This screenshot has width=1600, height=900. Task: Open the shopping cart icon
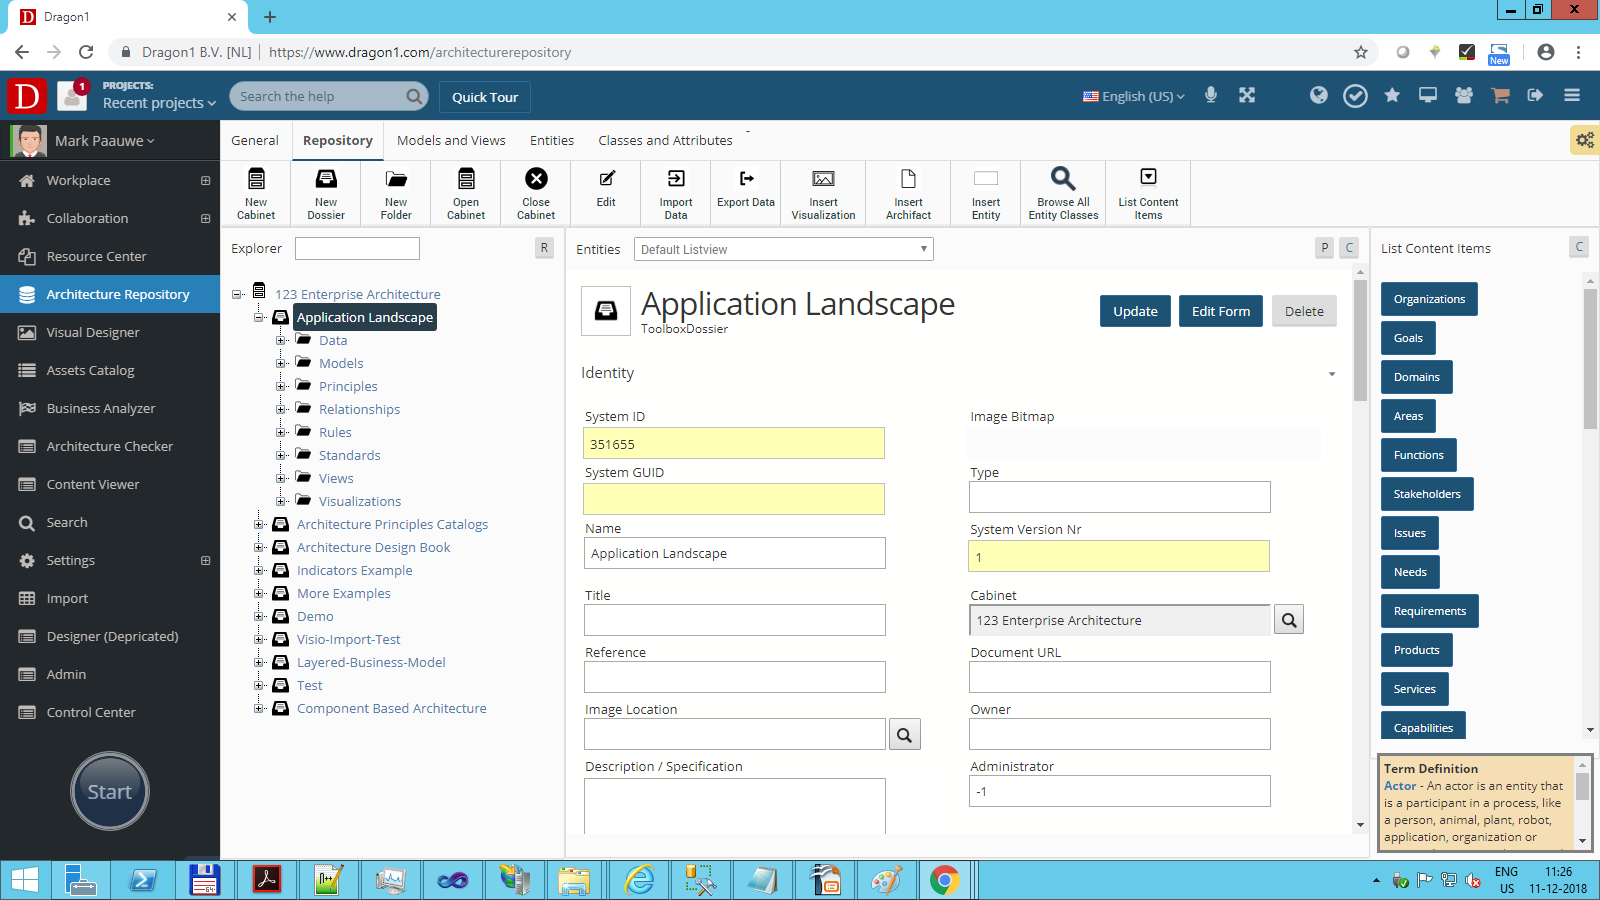click(x=1500, y=95)
